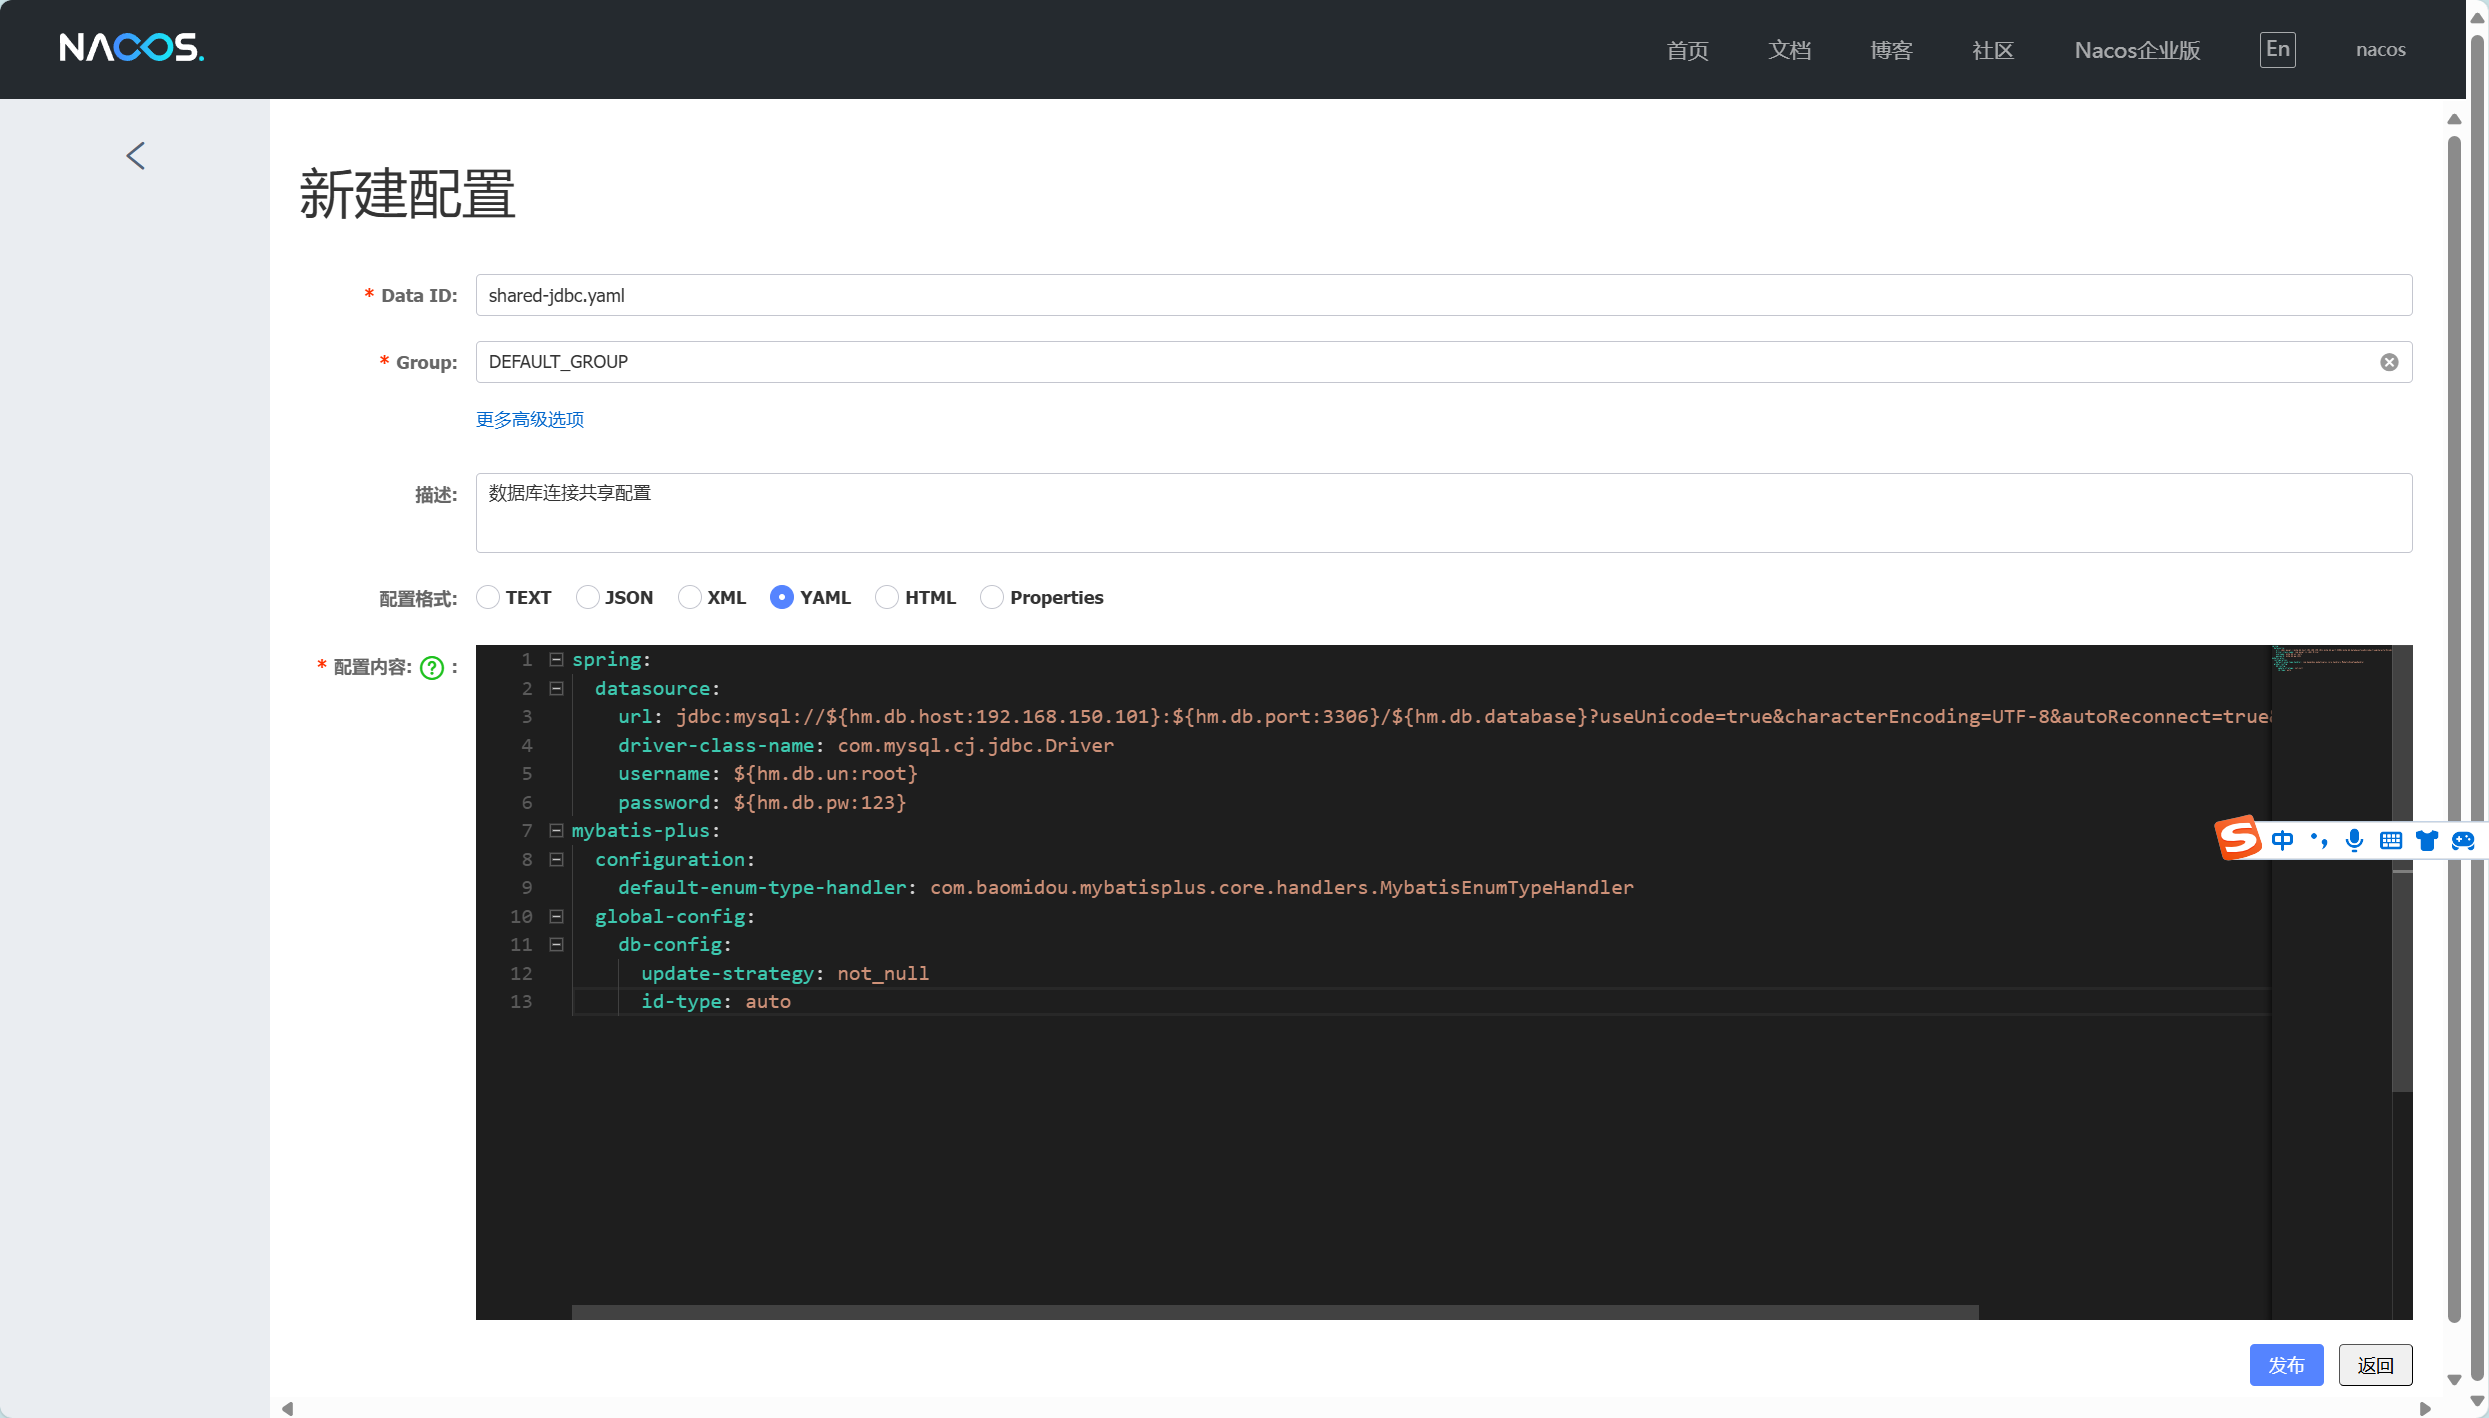Activate Sogou voice input microphone
Image resolution: width=2489 pixels, height=1418 pixels.
point(2355,840)
